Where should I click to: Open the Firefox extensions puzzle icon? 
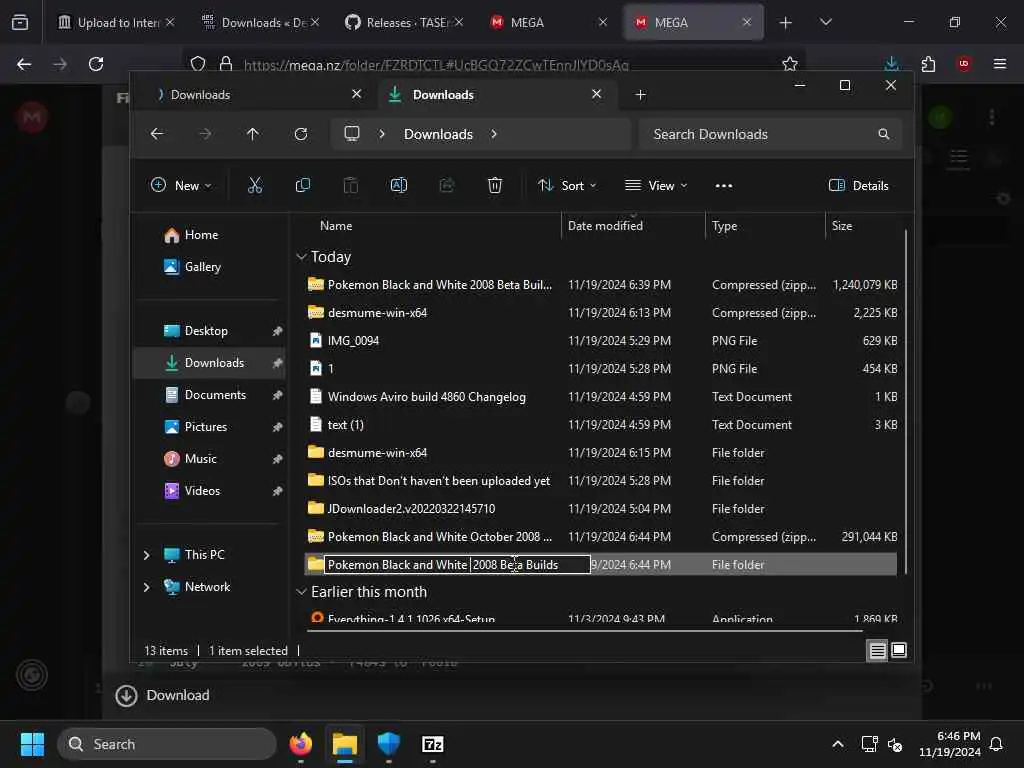928,64
